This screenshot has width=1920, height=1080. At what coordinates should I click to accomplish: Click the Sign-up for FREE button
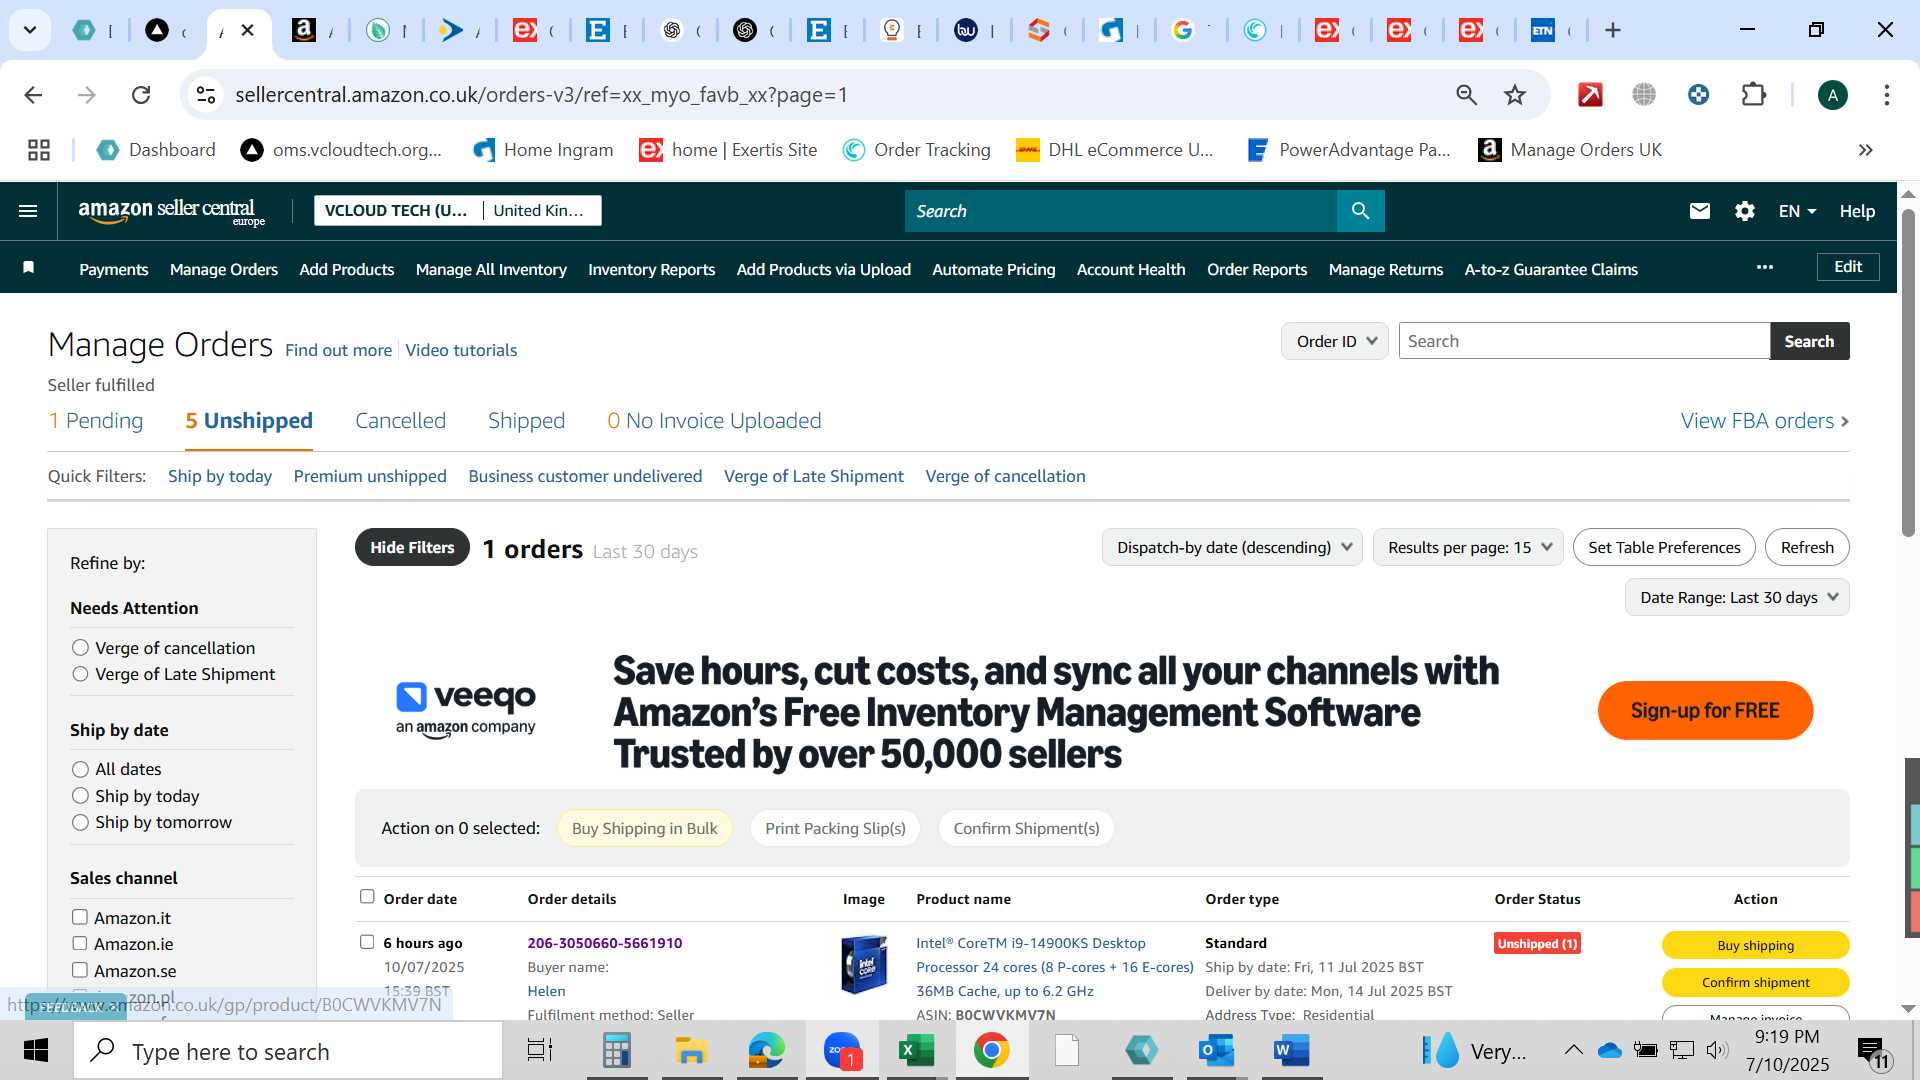point(1705,711)
